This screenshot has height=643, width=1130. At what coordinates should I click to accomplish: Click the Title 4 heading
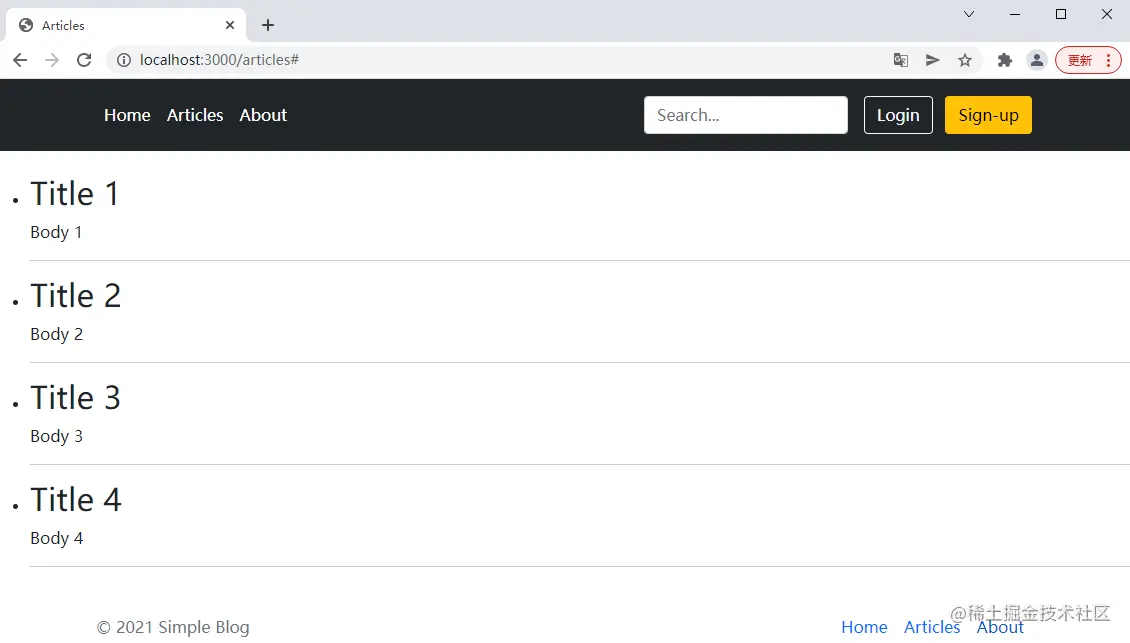(76, 500)
